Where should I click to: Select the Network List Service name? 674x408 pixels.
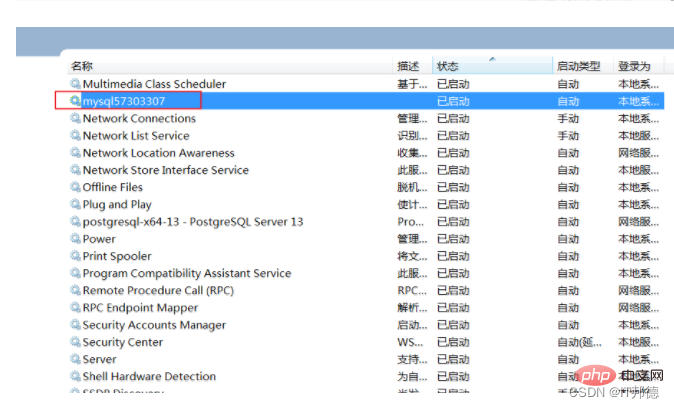136,135
